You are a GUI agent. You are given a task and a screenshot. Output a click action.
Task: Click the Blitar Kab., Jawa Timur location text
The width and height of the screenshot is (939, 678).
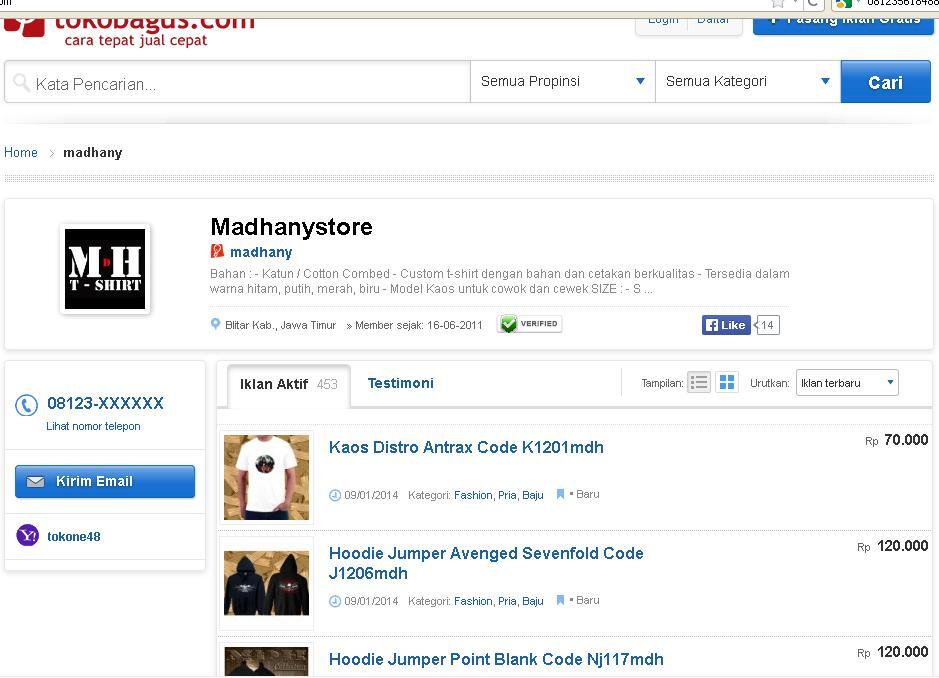280,325
